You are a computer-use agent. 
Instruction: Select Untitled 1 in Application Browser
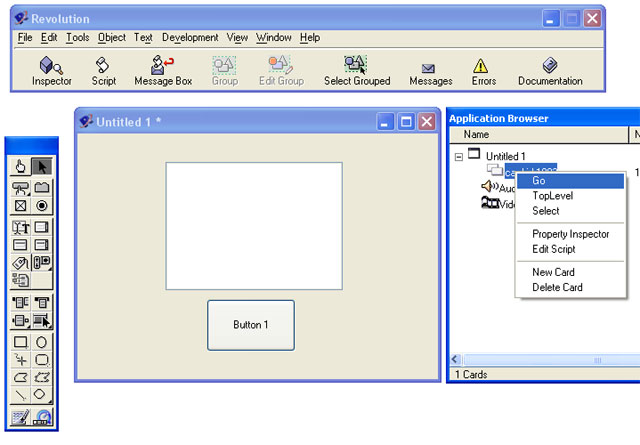pyautogui.click(x=505, y=156)
